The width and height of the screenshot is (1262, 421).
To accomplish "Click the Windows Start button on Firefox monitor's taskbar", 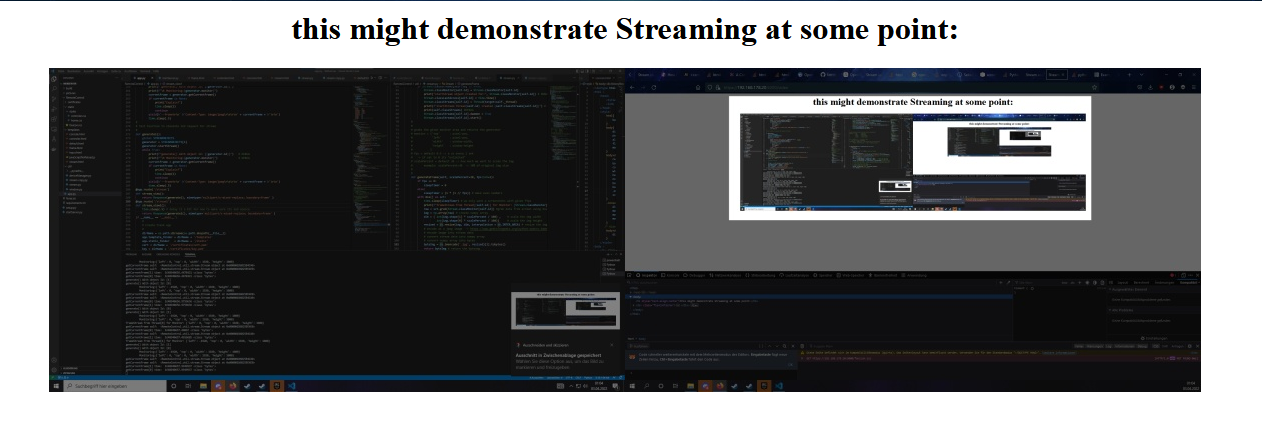I will click(x=632, y=386).
